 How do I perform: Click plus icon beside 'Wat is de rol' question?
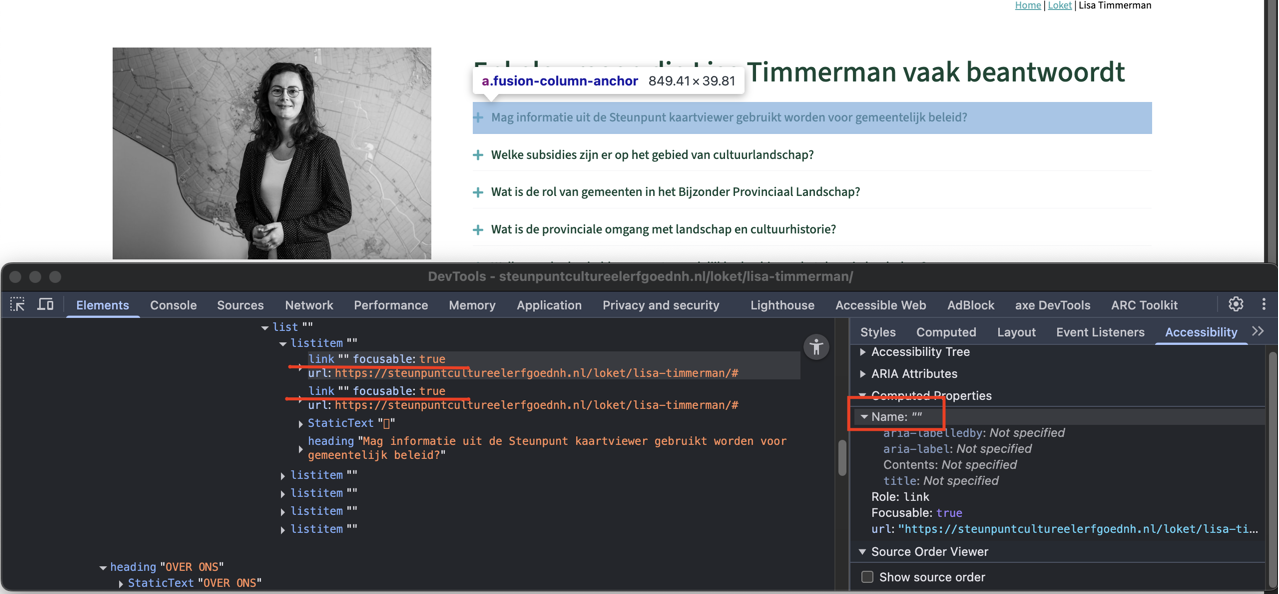coord(478,192)
